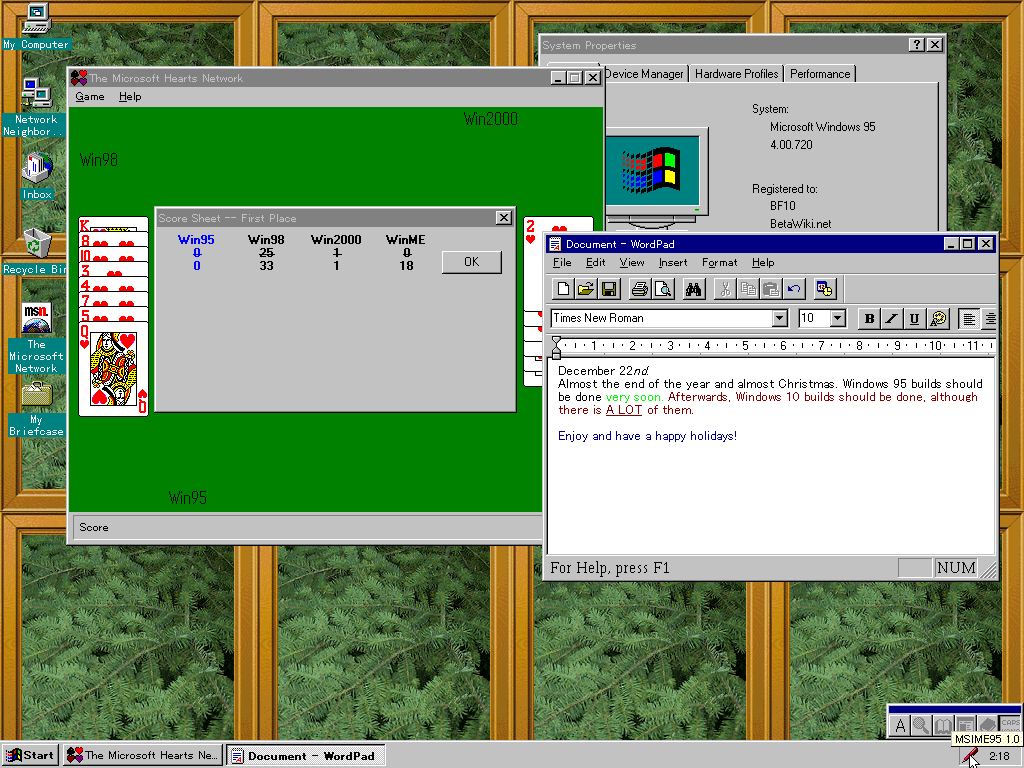The image size is (1024, 768).
Task: Select The Microsoft Network desktop icon
Action: 37,338
